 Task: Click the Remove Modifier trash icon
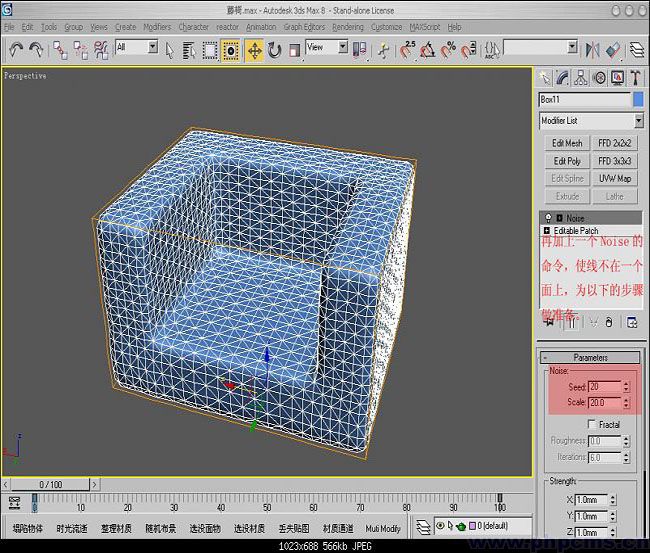609,323
